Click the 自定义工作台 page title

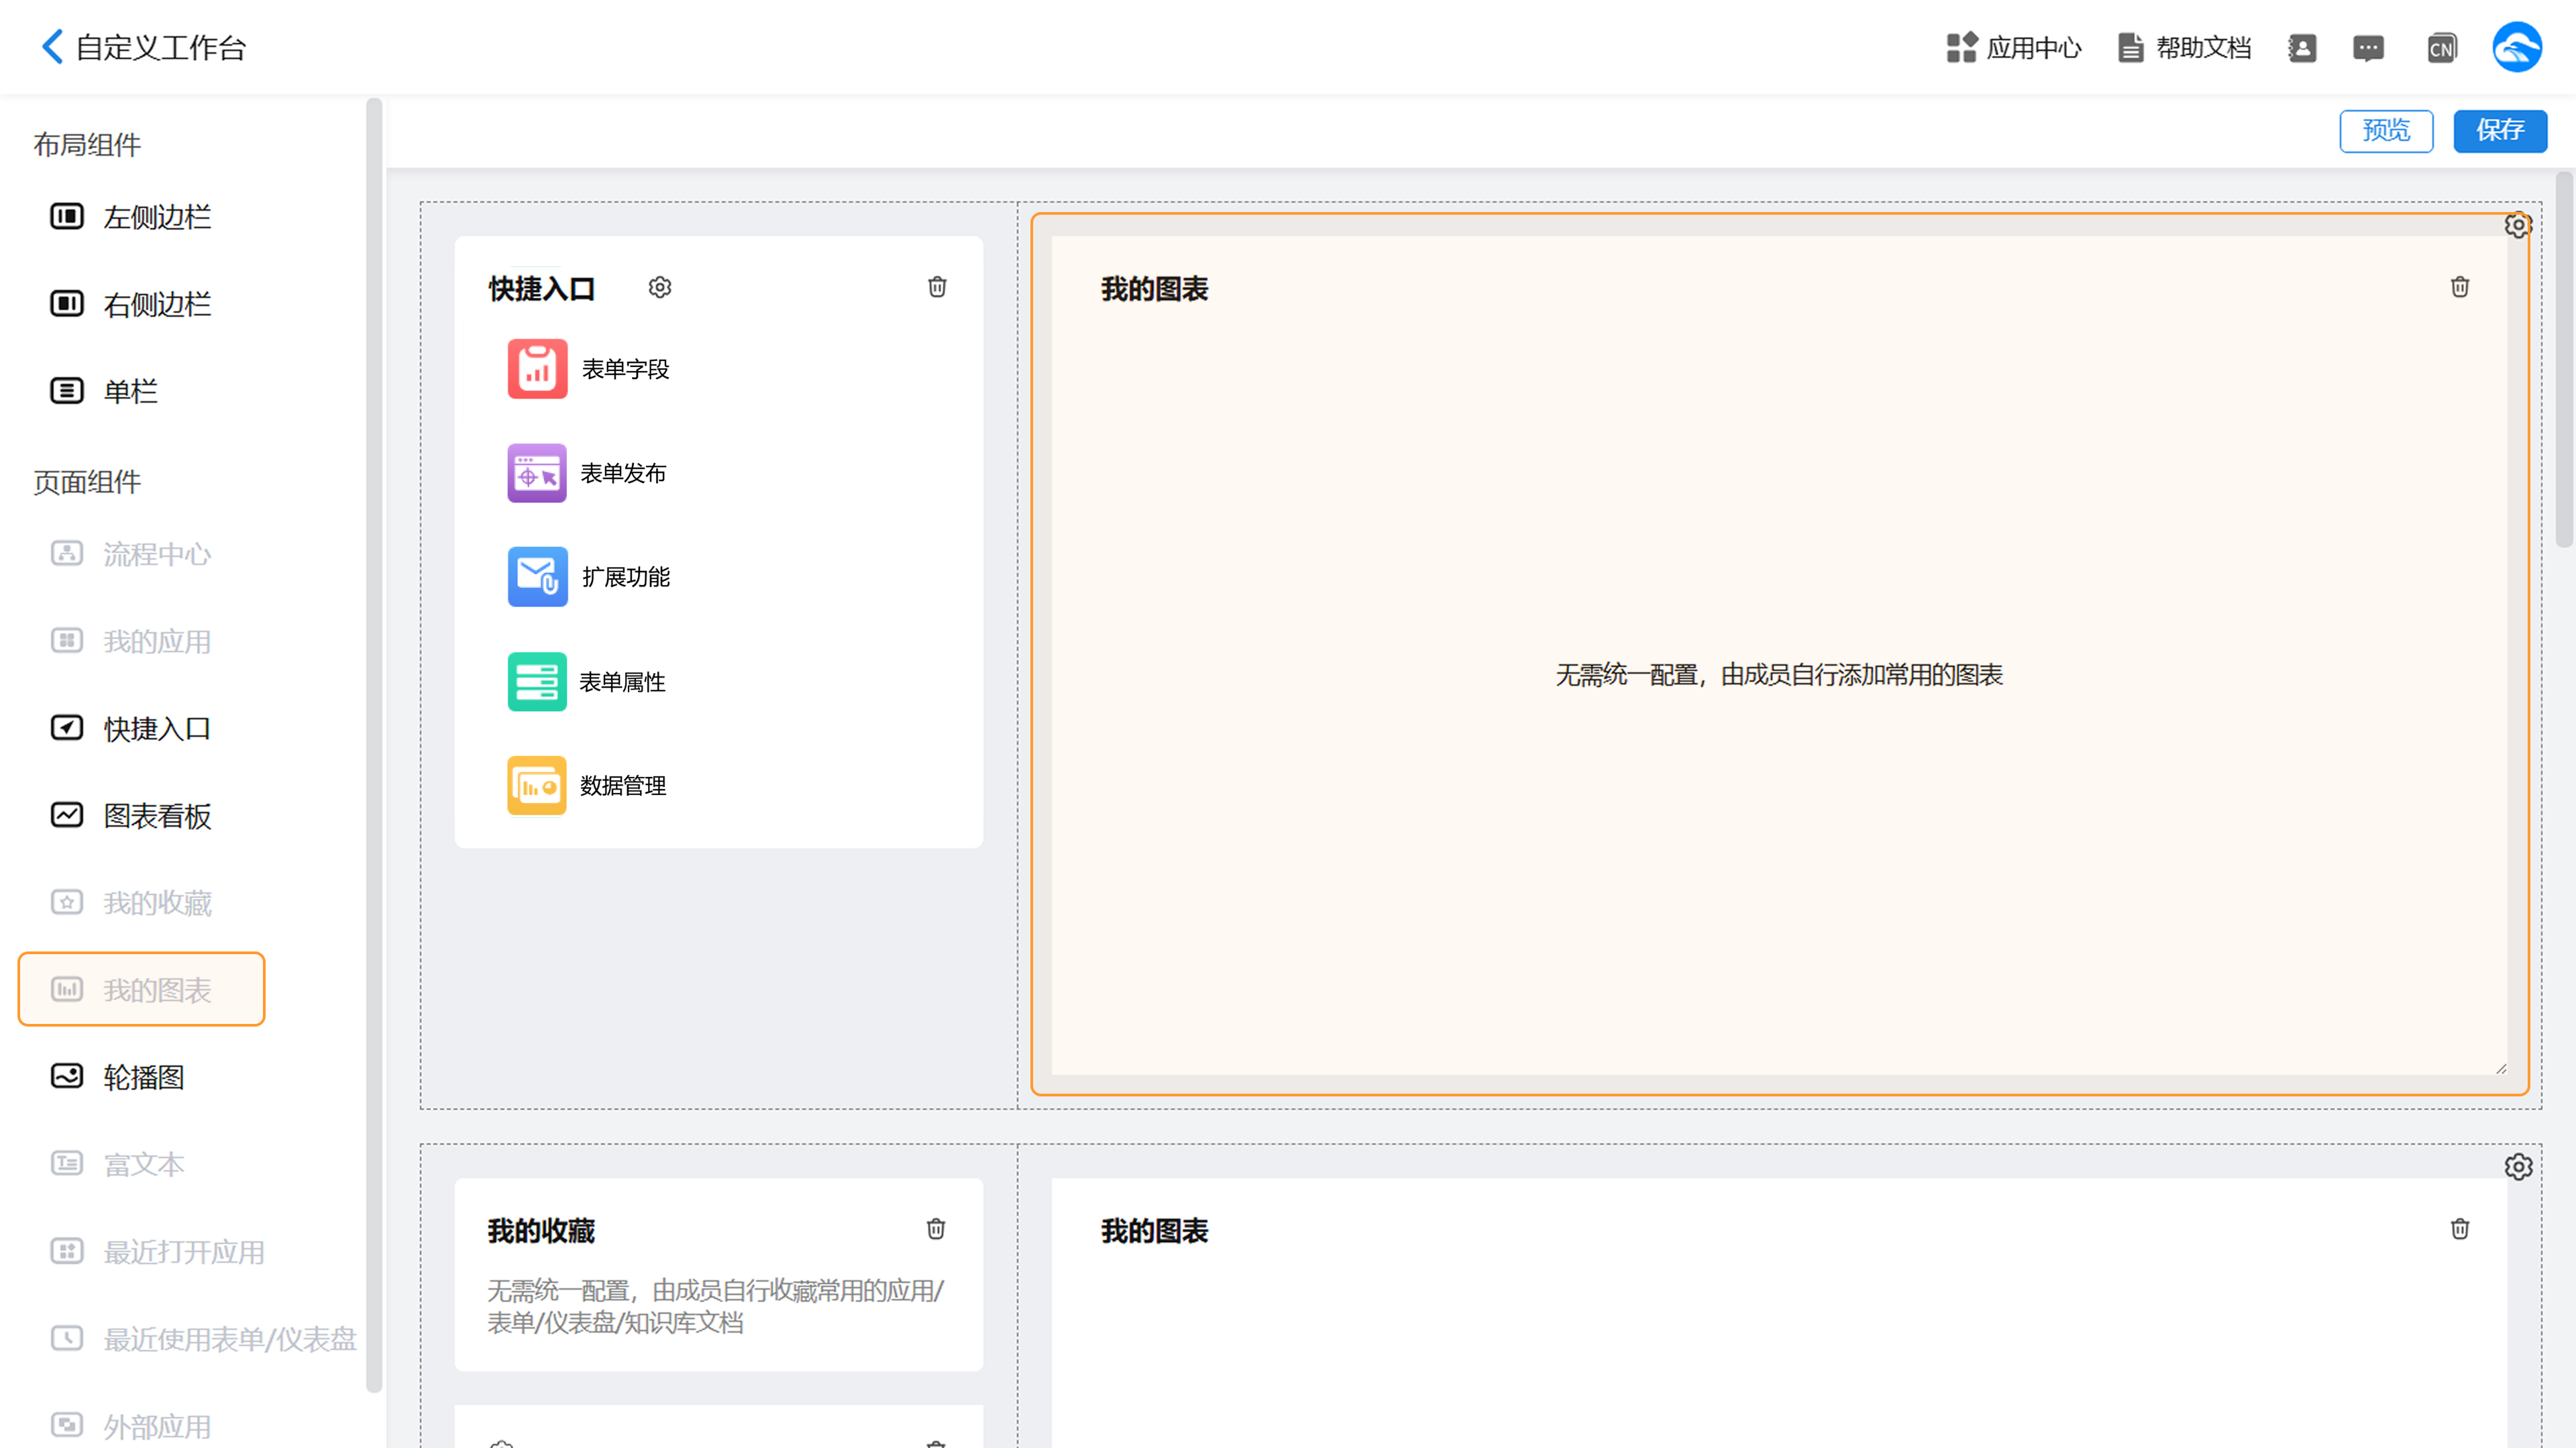tap(161, 47)
